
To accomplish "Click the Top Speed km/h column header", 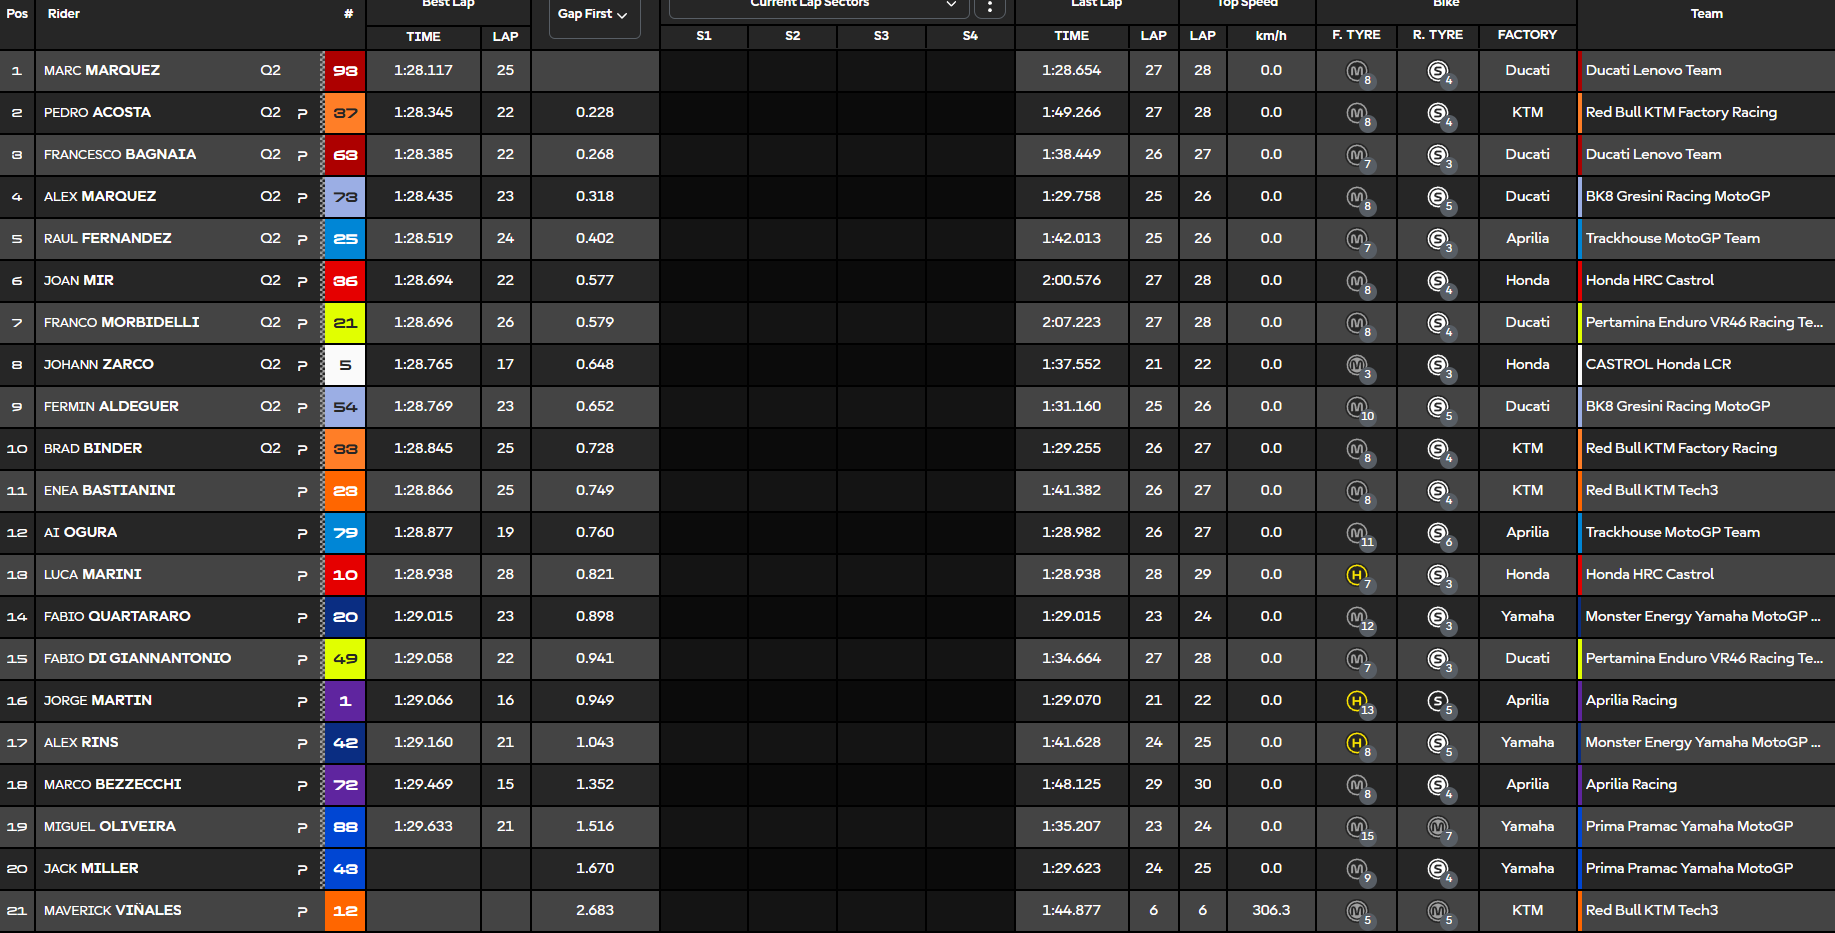I will click(x=1271, y=36).
